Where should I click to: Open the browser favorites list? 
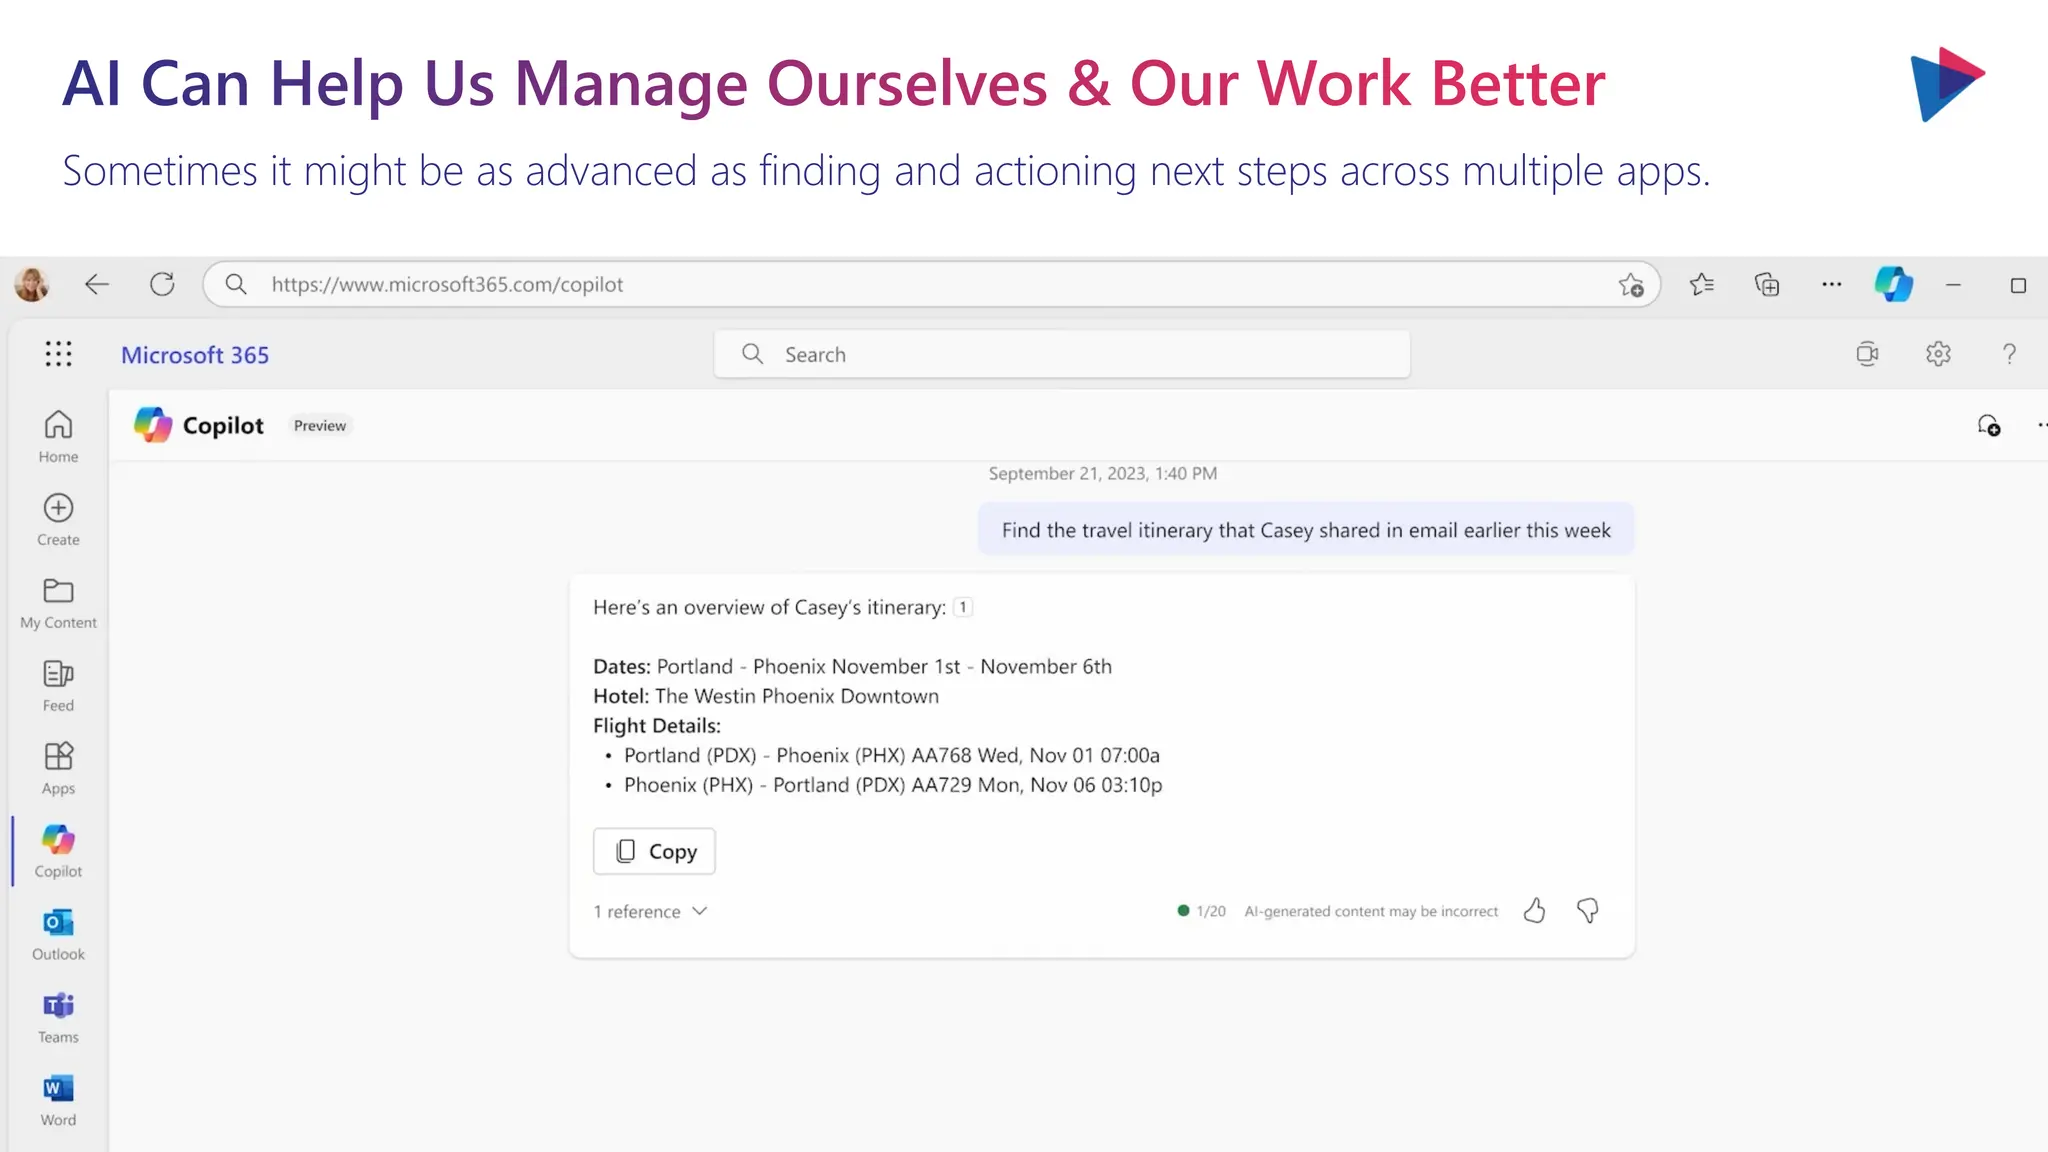pyautogui.click(x=1701, y=285)
